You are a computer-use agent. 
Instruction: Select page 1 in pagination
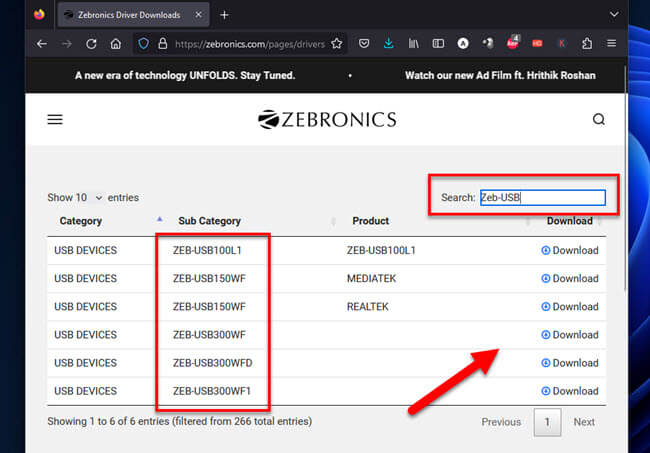coord(547,422)
